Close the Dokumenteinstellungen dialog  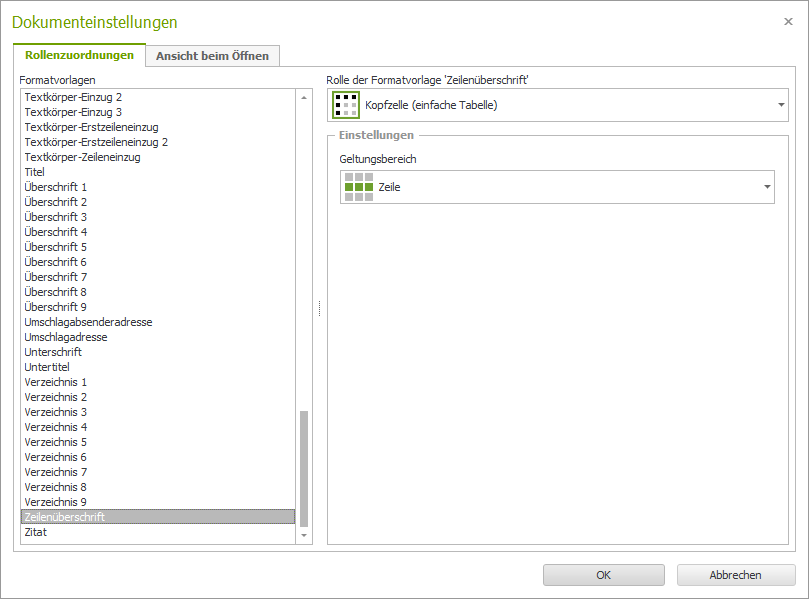[788, 21]
